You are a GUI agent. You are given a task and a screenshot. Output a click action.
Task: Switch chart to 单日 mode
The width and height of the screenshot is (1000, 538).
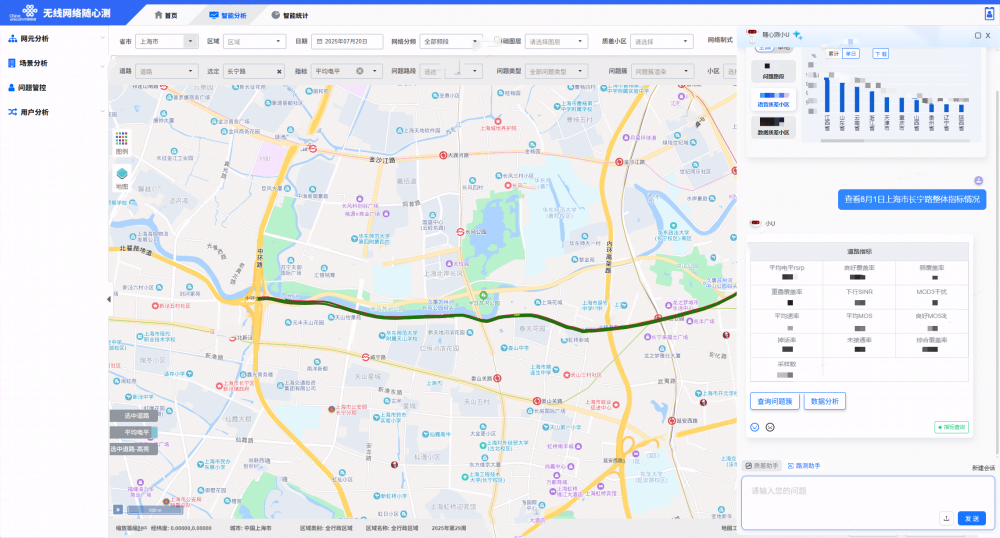850,54
